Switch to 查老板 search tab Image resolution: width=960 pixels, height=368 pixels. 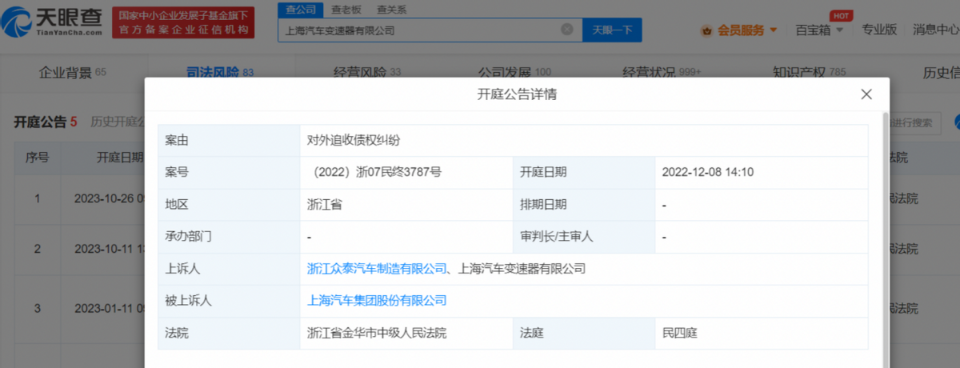coord(346,9)
